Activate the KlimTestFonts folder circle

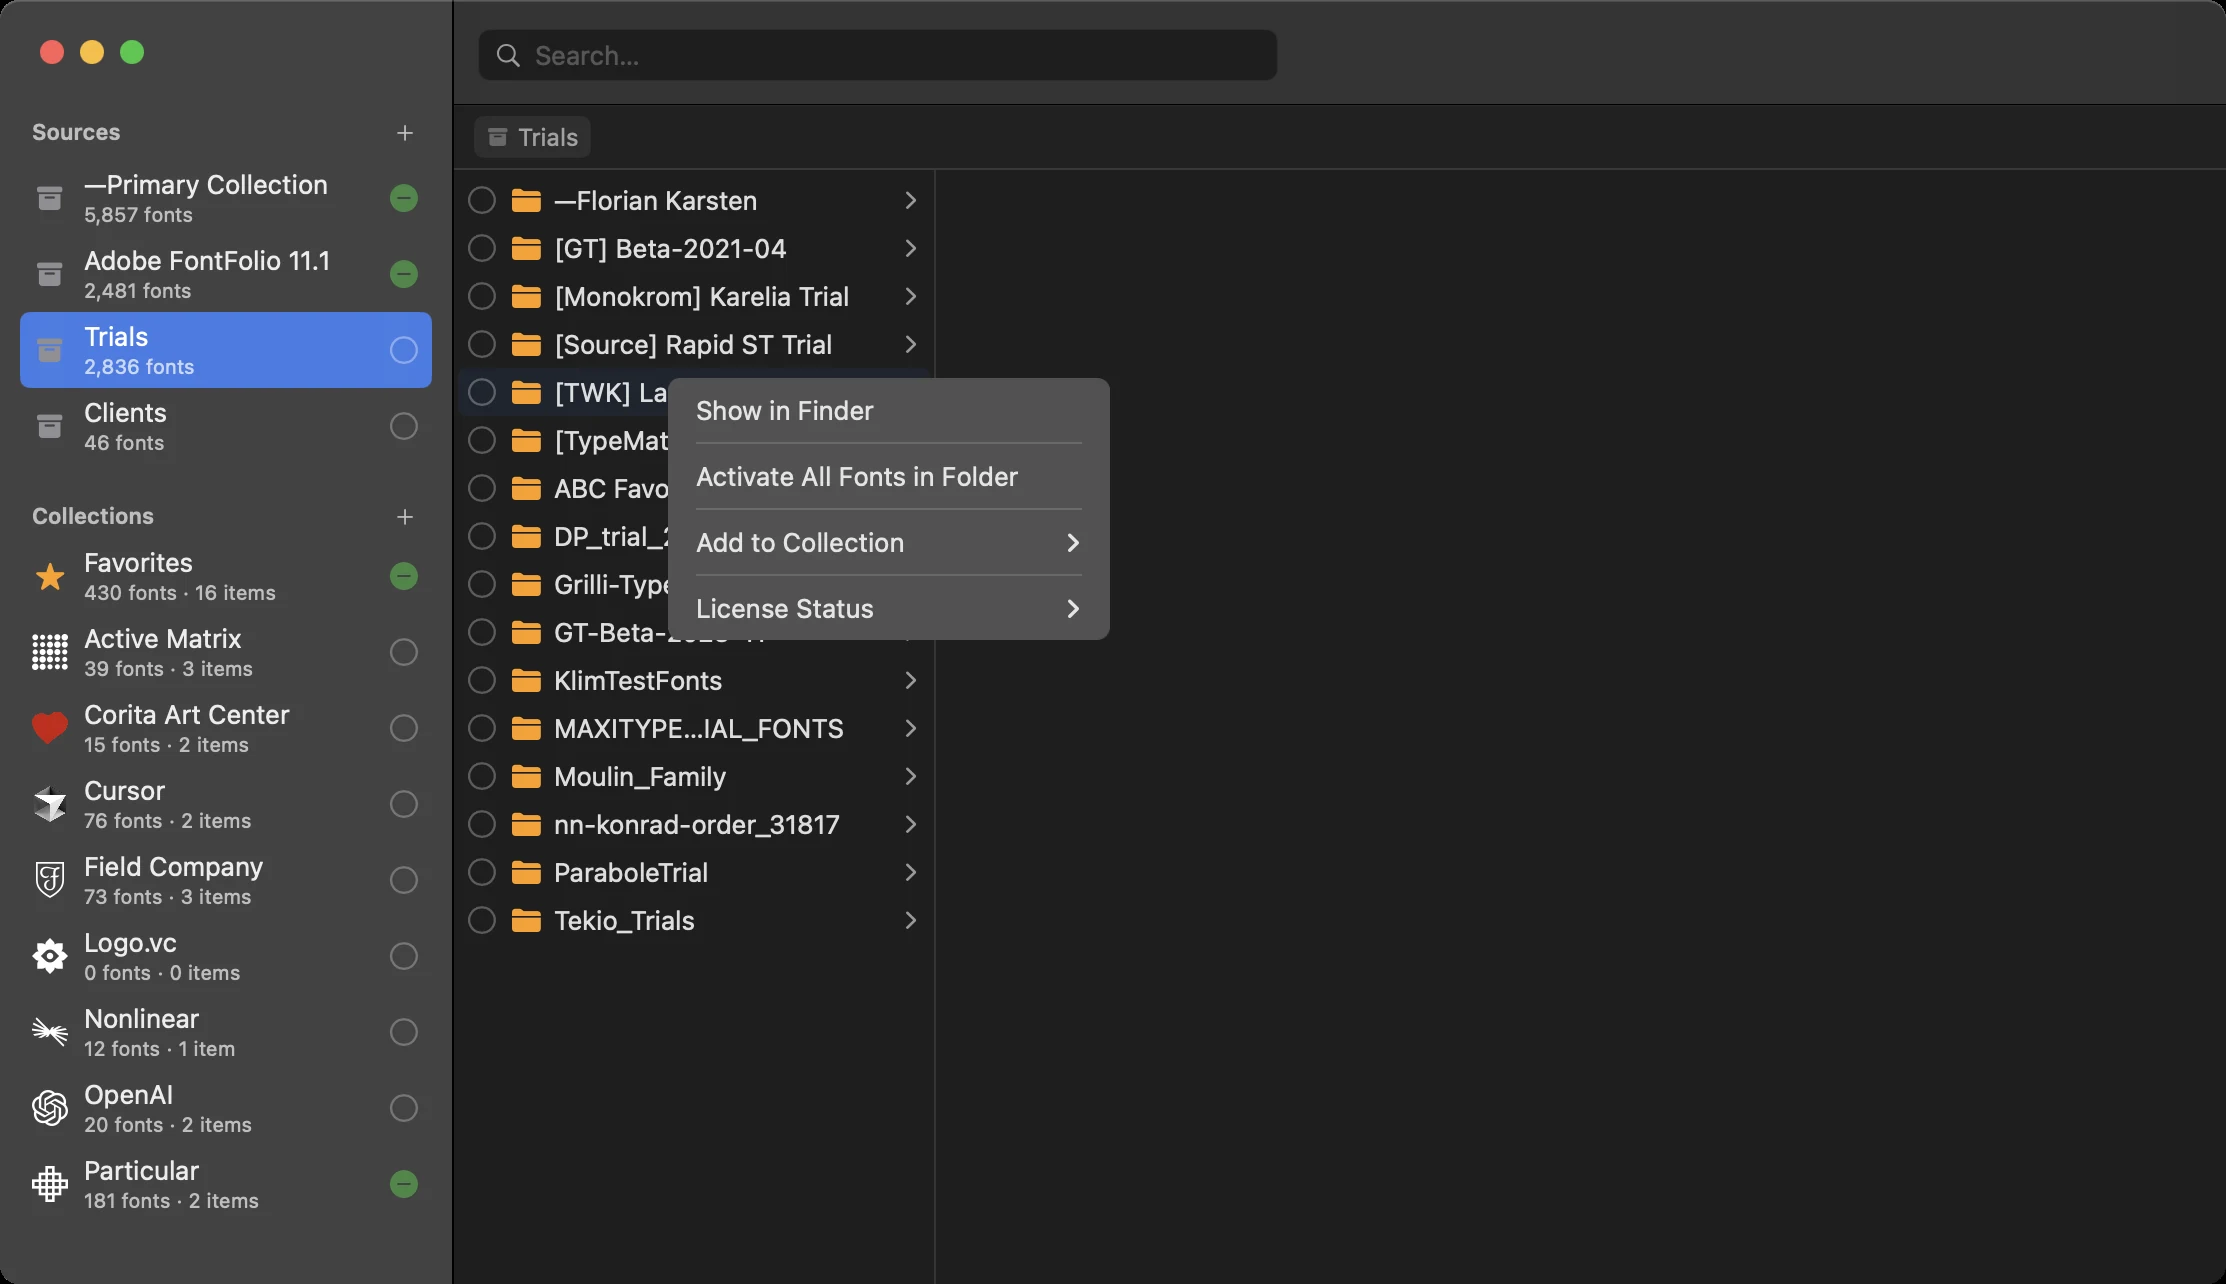coord(482,681)
